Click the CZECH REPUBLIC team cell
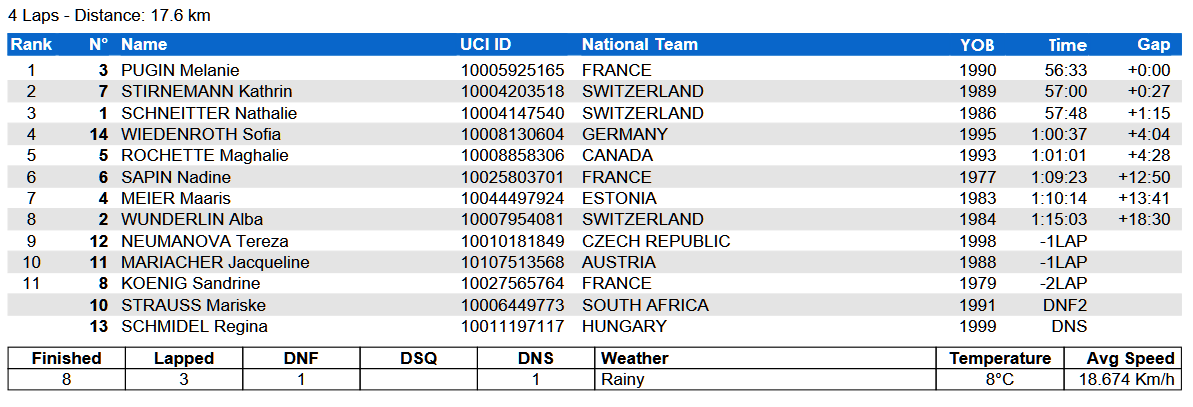The height and width of the screenshot is (407, 1193). [x=656, y=241]
